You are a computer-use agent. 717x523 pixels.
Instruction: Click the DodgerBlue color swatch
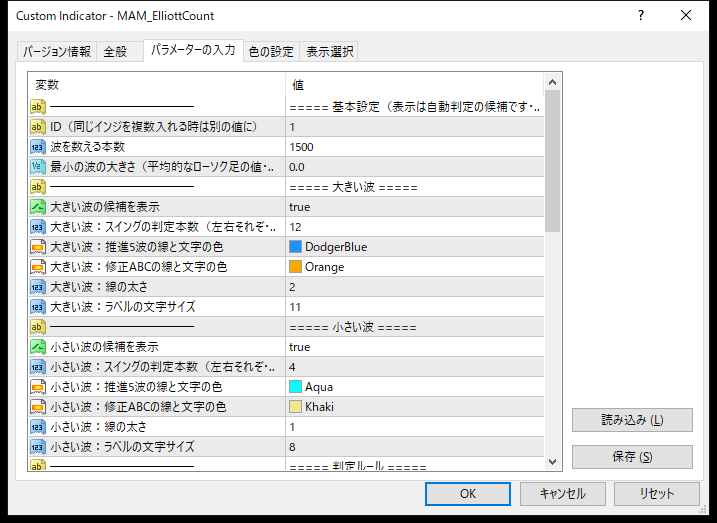(295, 247)
